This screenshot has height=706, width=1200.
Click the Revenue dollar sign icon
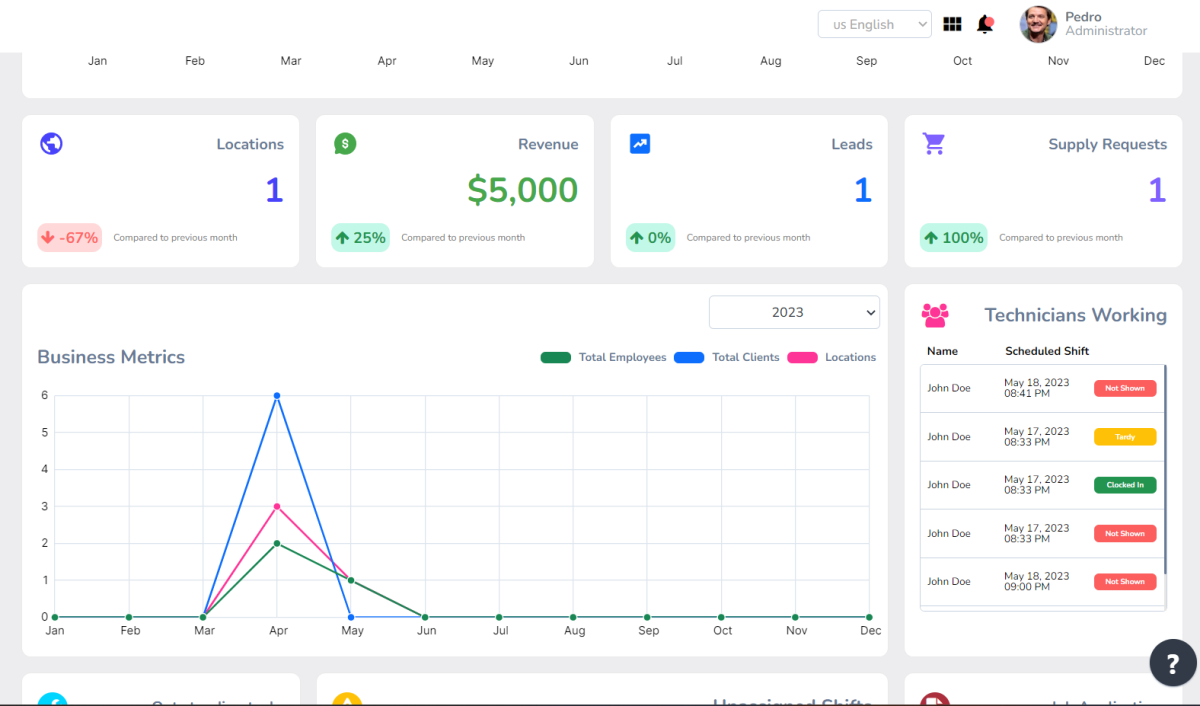coord(345,144)
